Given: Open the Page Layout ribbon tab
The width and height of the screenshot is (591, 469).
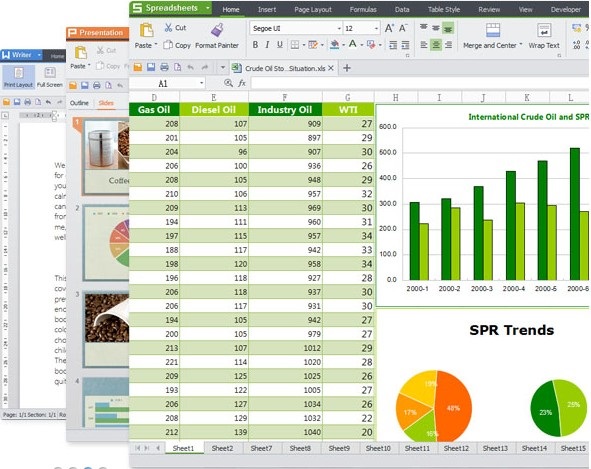Looking at the screenshot, I should [313, 9].
